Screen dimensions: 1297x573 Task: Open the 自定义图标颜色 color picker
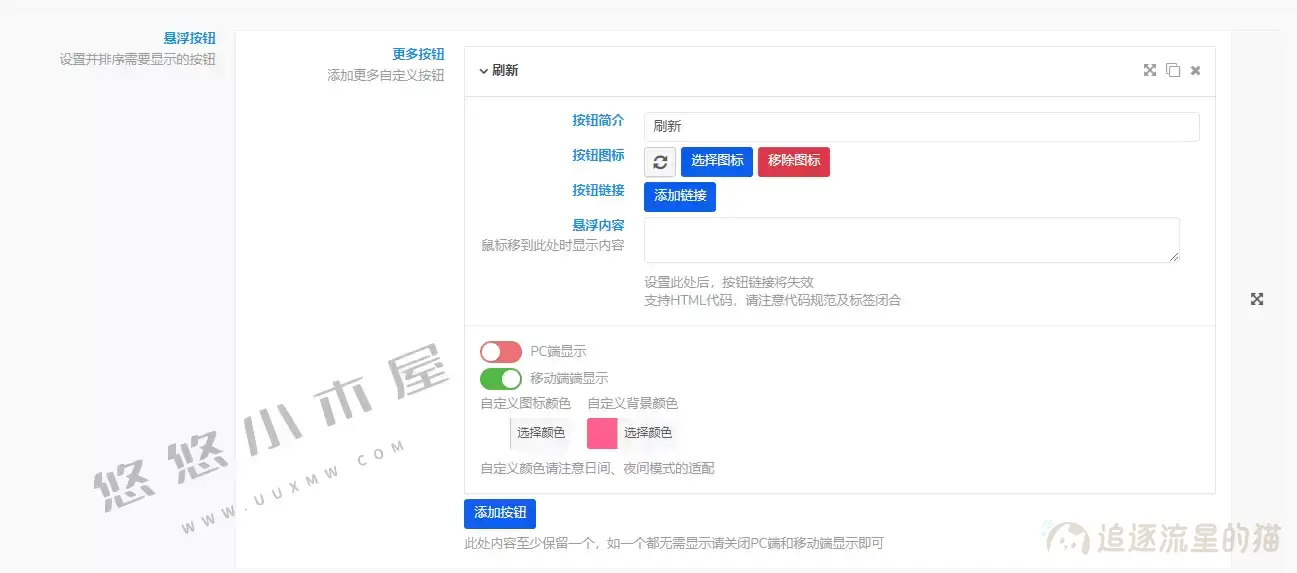tap(526, 433)
